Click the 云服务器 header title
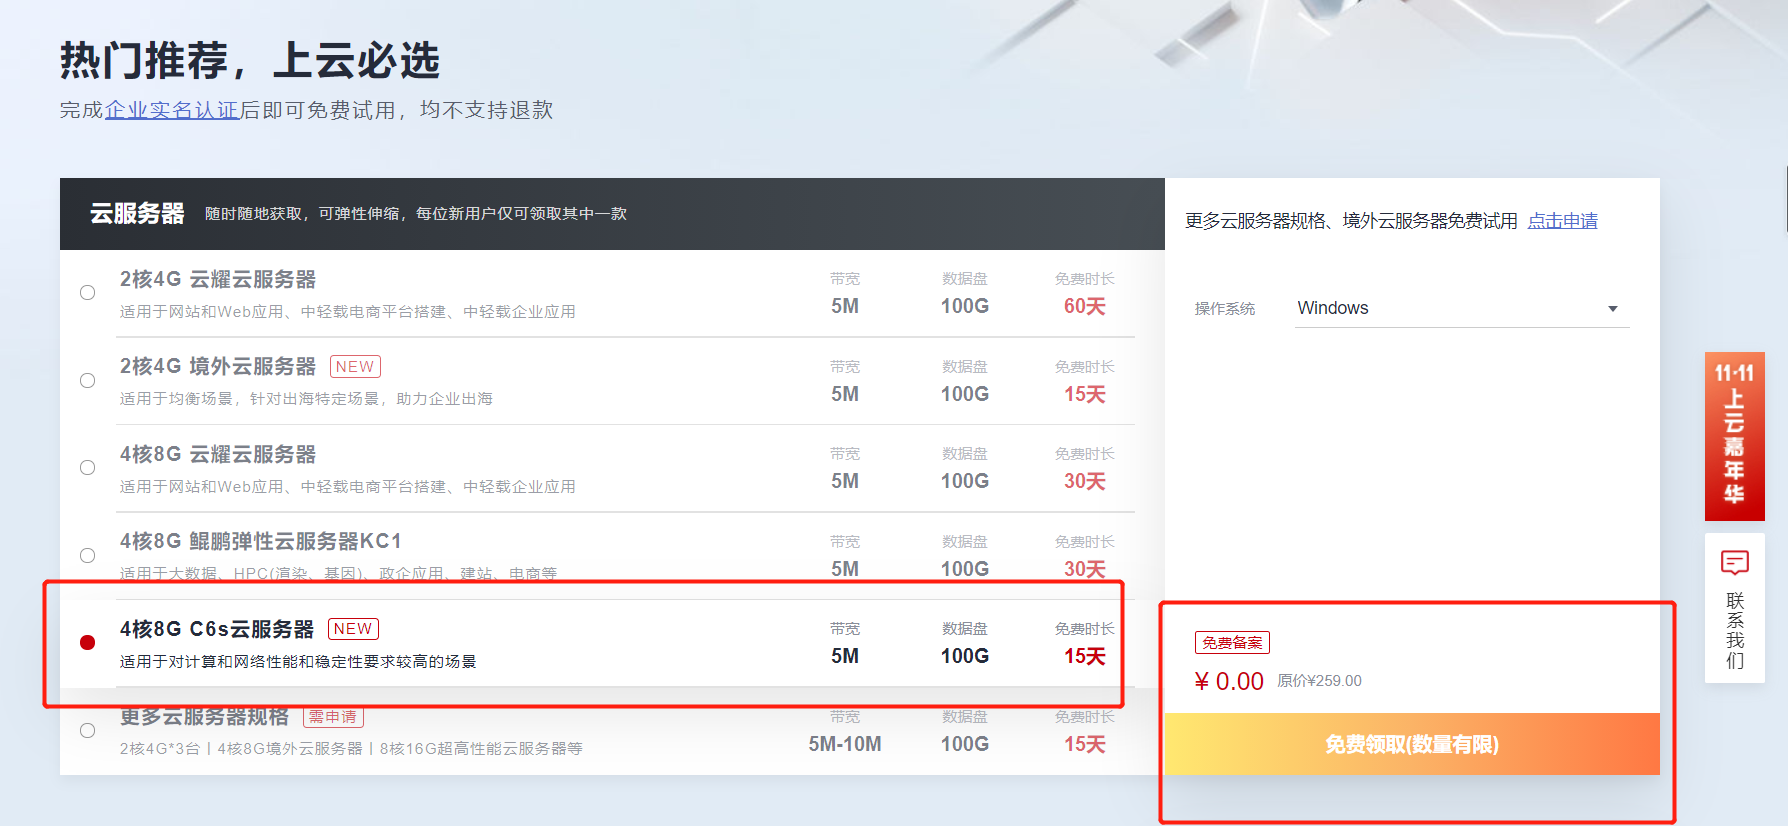The image size is (1788, 826). [137, 214]
